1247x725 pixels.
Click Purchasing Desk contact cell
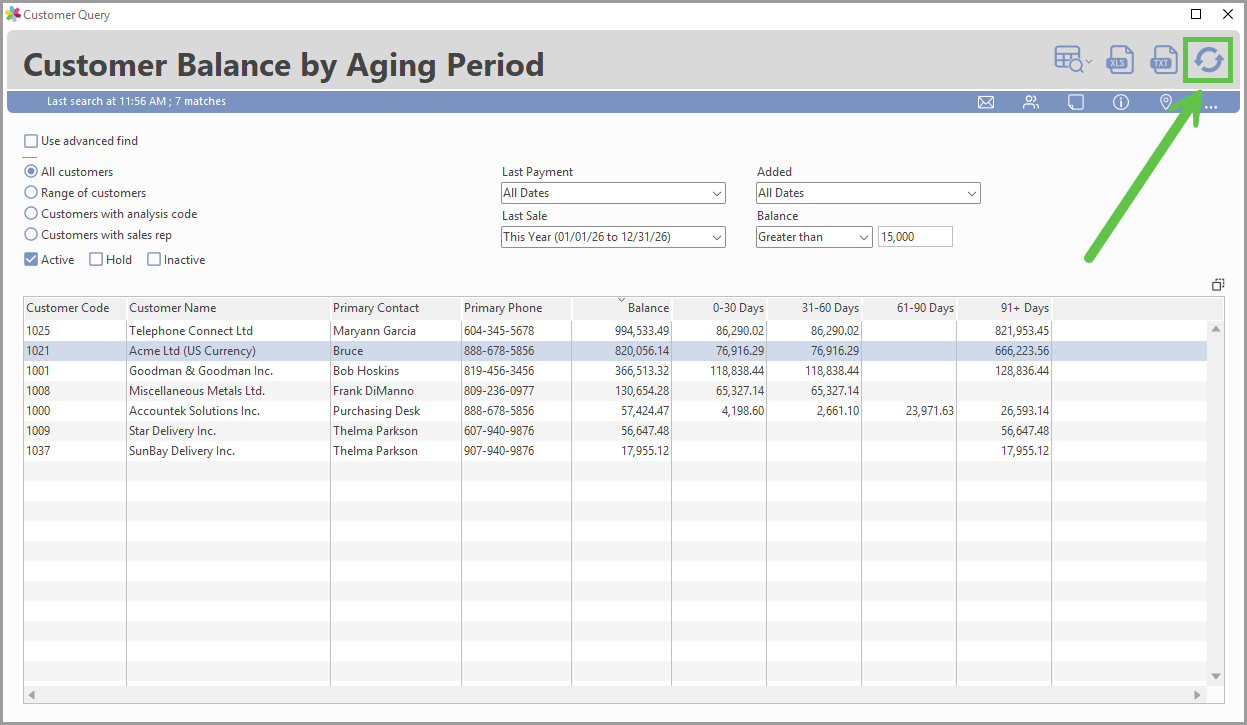coord(395,411)
